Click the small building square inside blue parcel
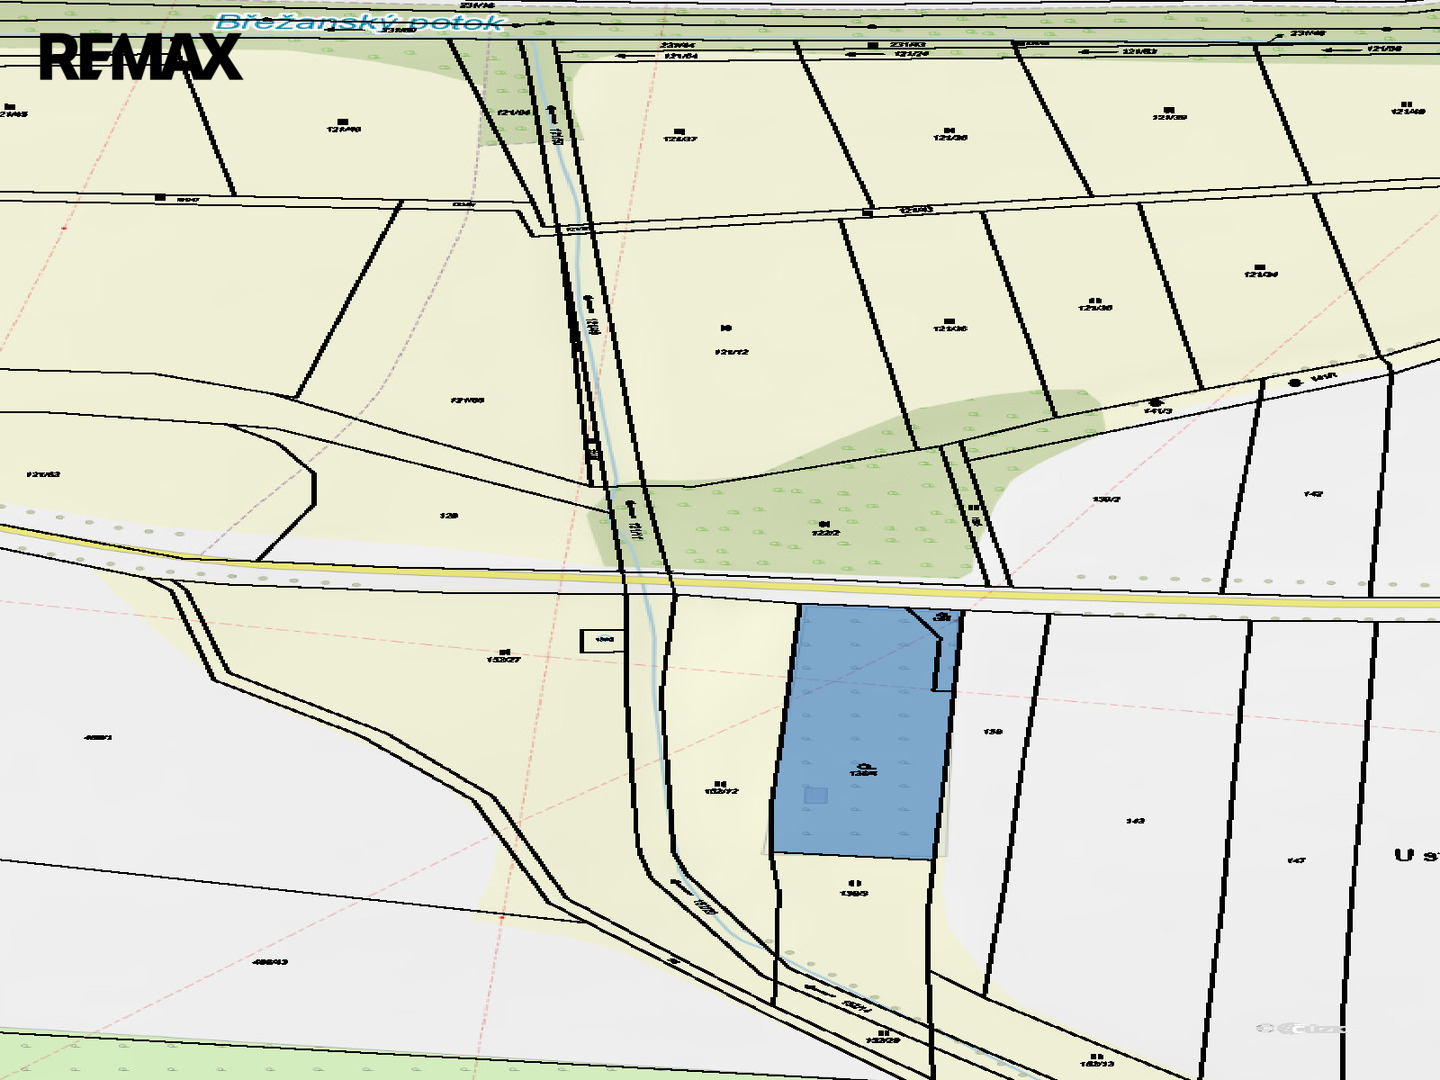 pos(816,796)
